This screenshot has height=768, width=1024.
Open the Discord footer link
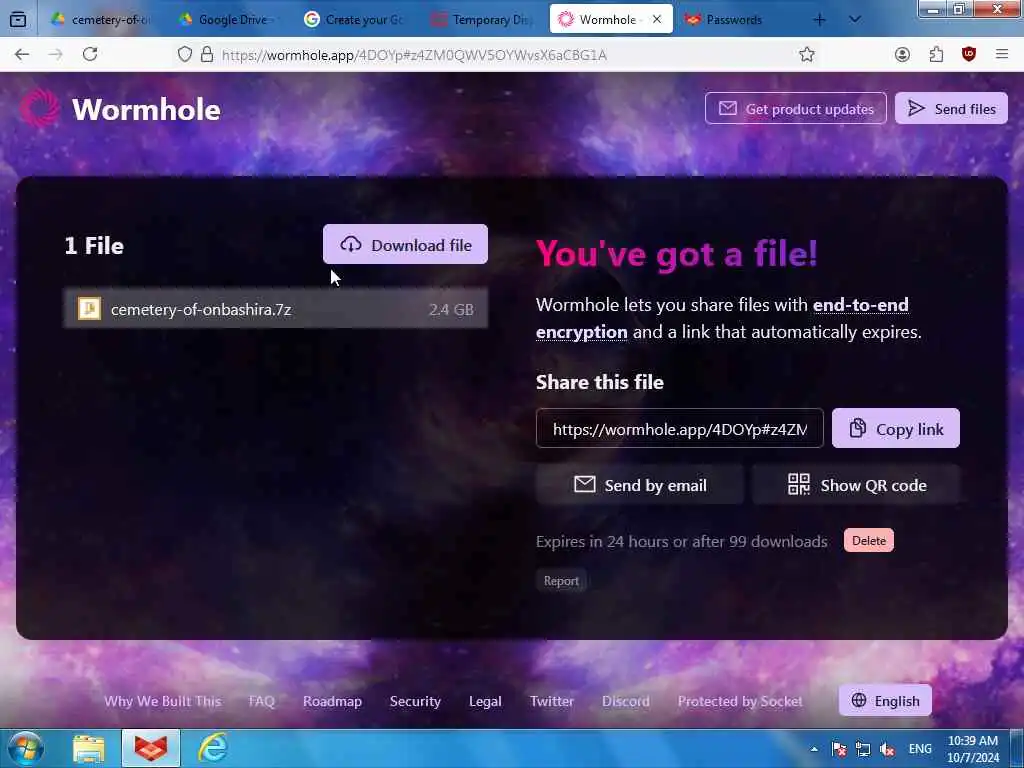tap(626, 701)
